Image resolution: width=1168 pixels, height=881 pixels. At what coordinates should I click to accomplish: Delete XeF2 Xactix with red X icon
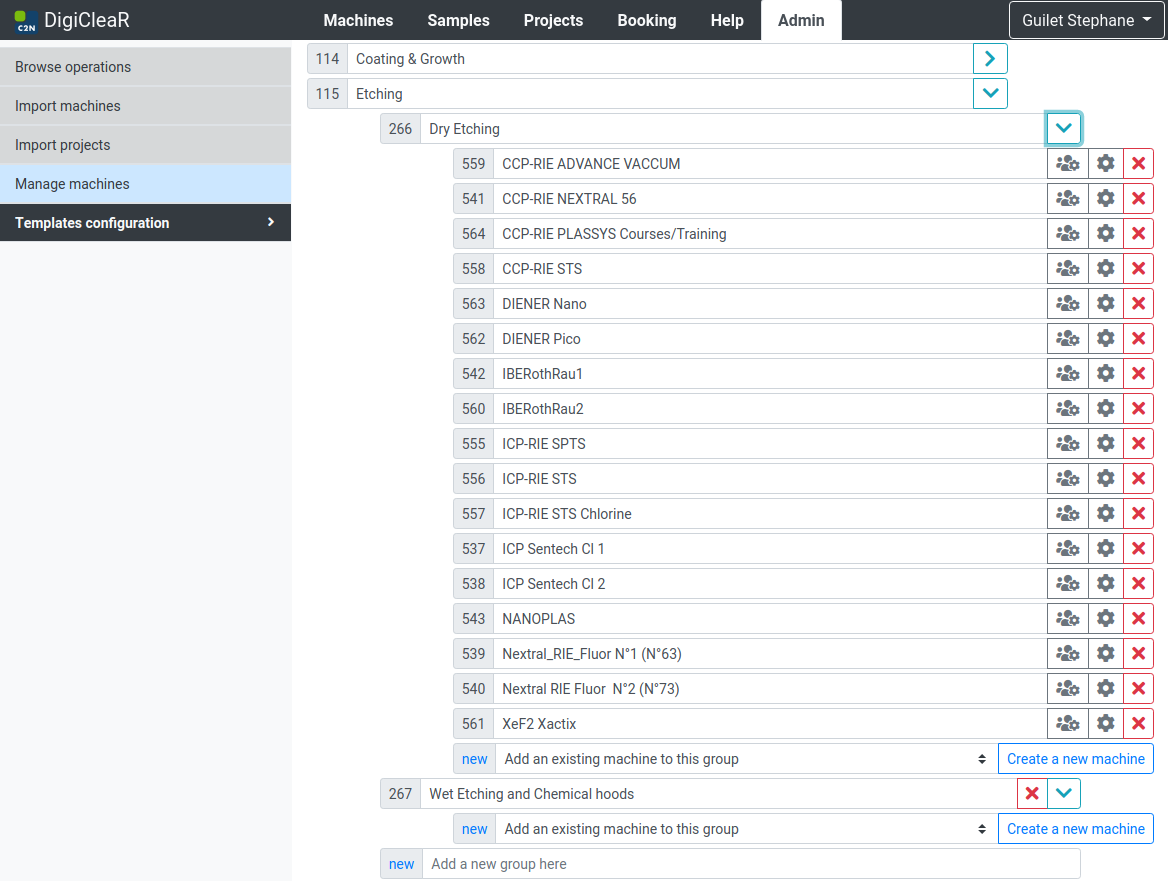[1138, 724]
